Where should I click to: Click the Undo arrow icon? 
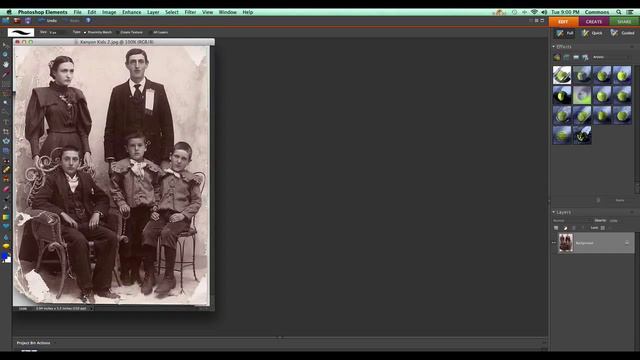pos(41,20)
